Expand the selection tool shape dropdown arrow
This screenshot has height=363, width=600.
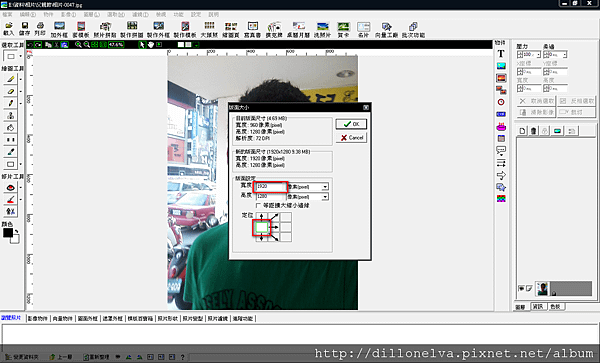point(21,56)
